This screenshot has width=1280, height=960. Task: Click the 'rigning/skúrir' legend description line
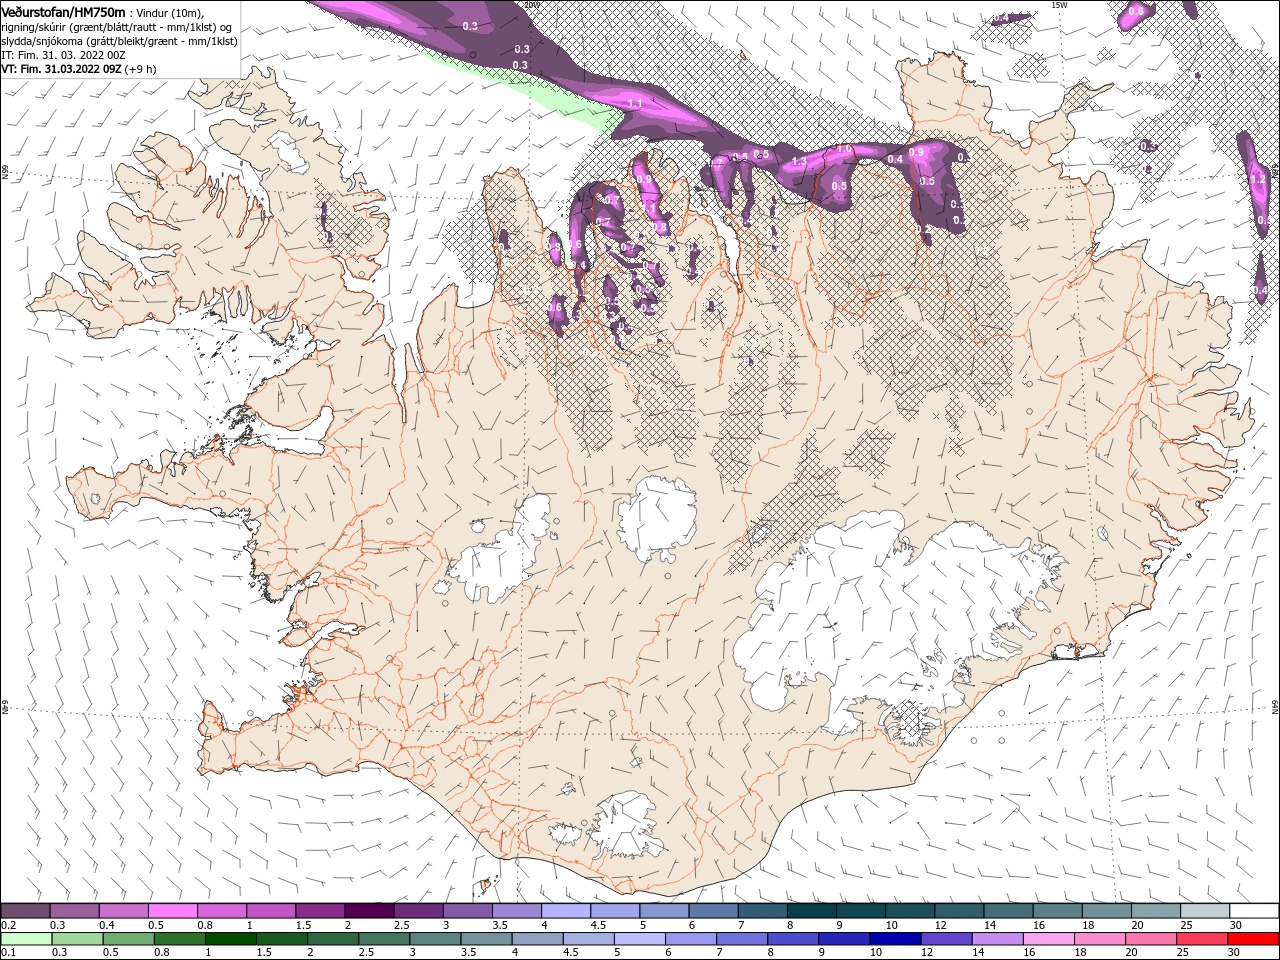click(x=116, y=26)
